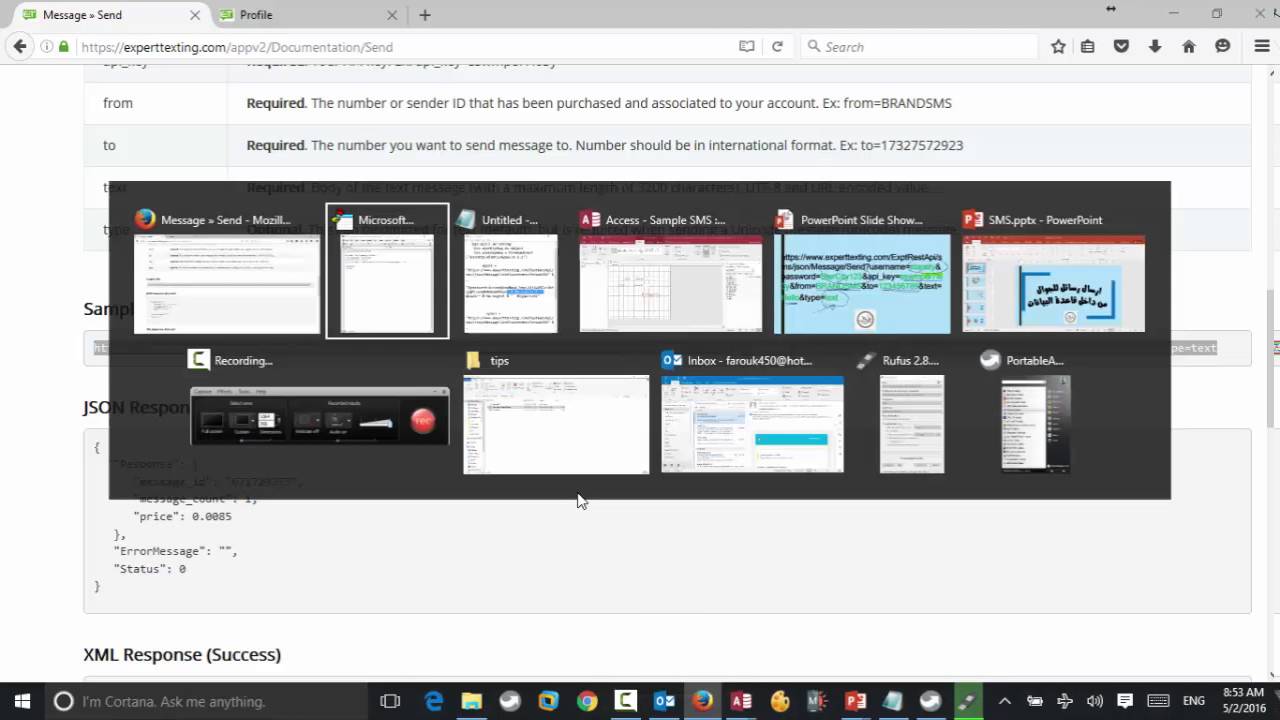Click the Firefox taskbar icon
Screen dimensions: 1280x720
click(x=703, y=701)
